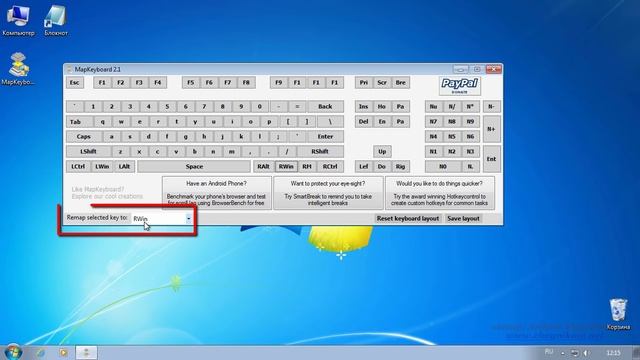640x360 pixels.
Task: Select the MapKeyboard desktop icon
Action: click(18, 69)
